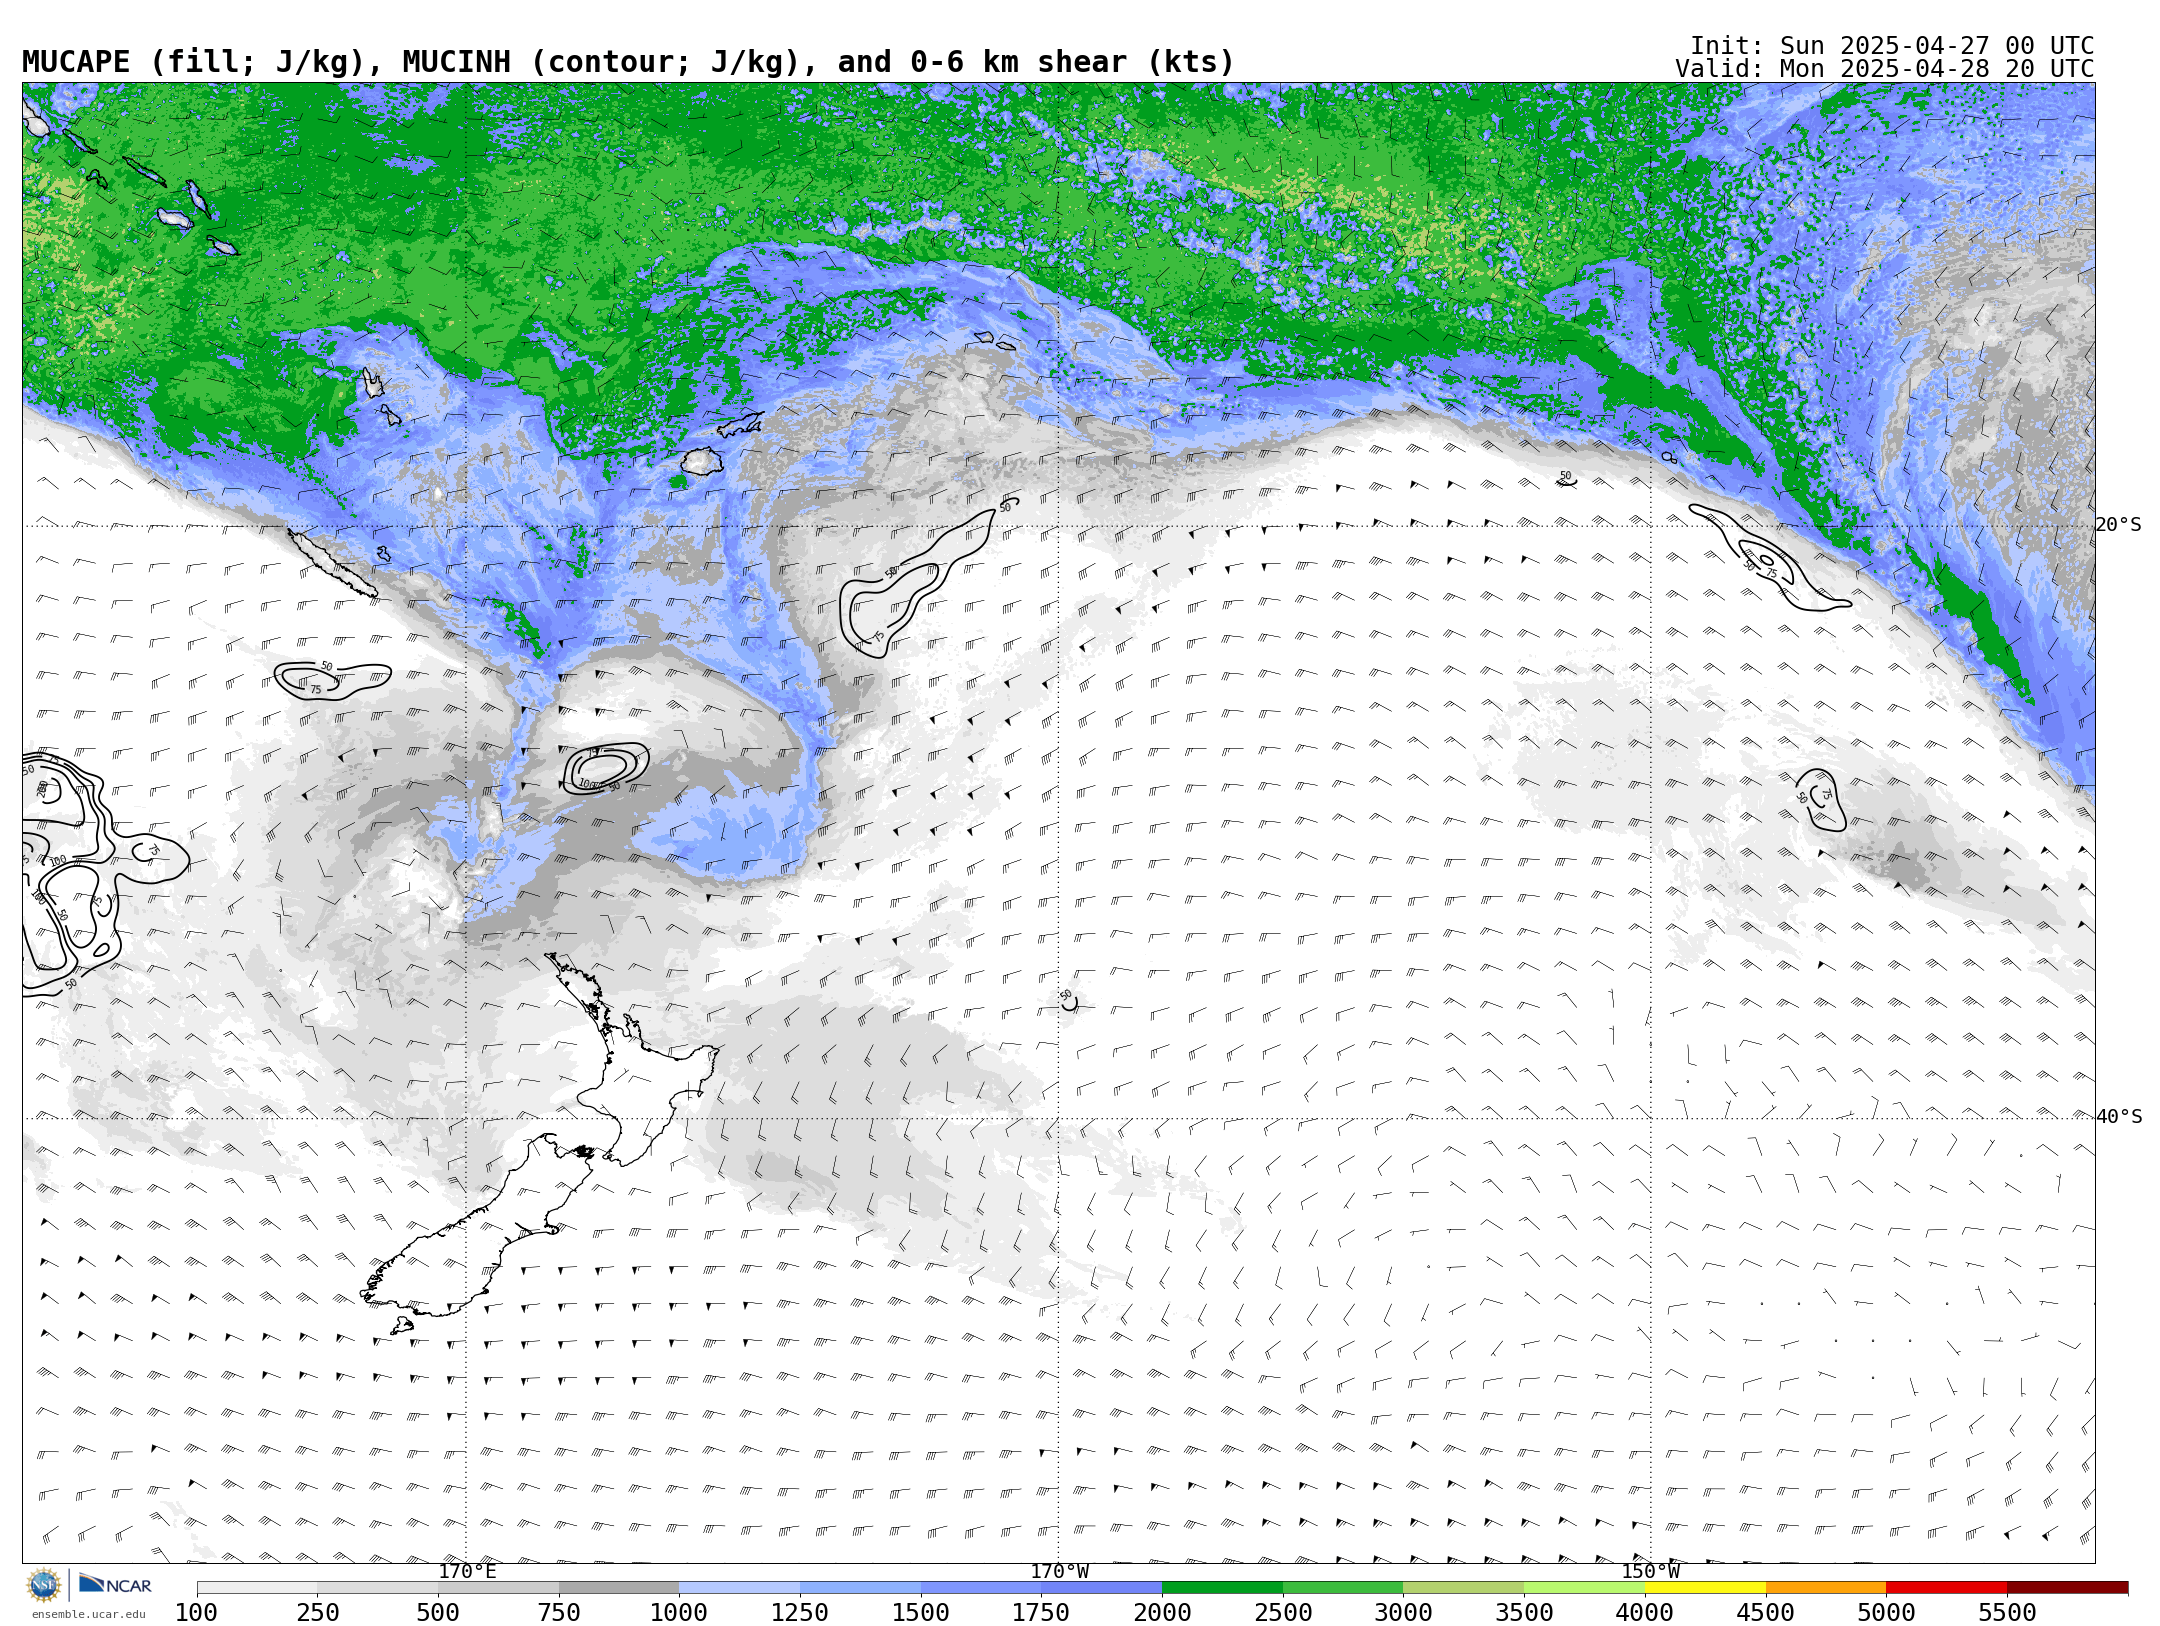Pick the lightest gray 100–250 colorbar segment

click(257, 1588)
